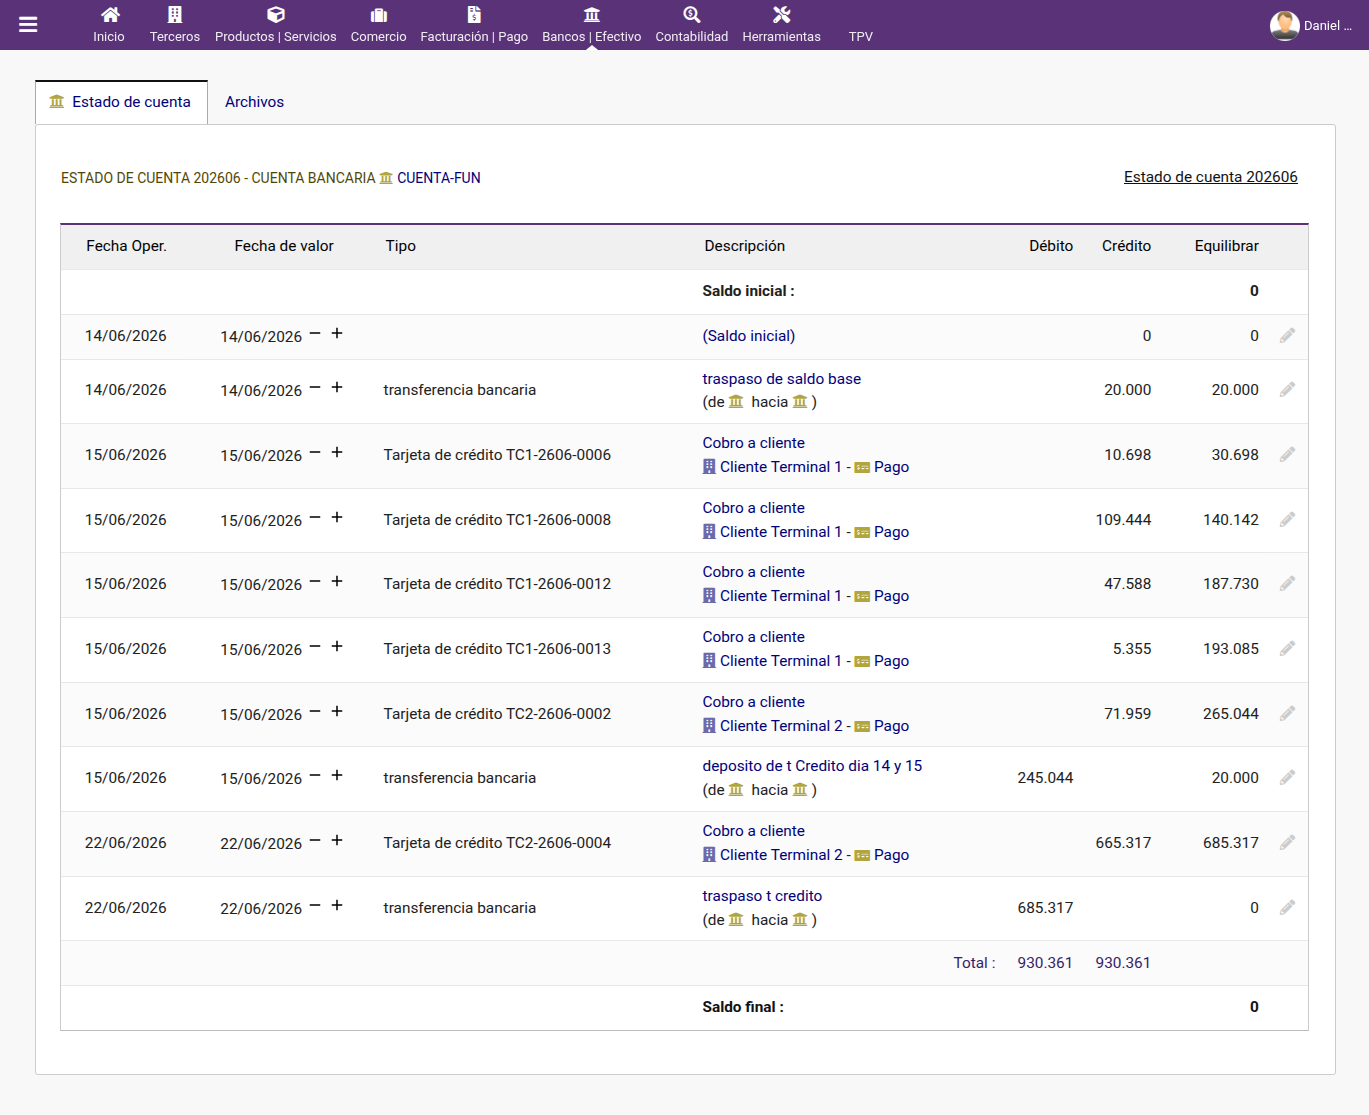Open the Terceros building icon
Screen dimensions: 1369x1115
point(175,15)
